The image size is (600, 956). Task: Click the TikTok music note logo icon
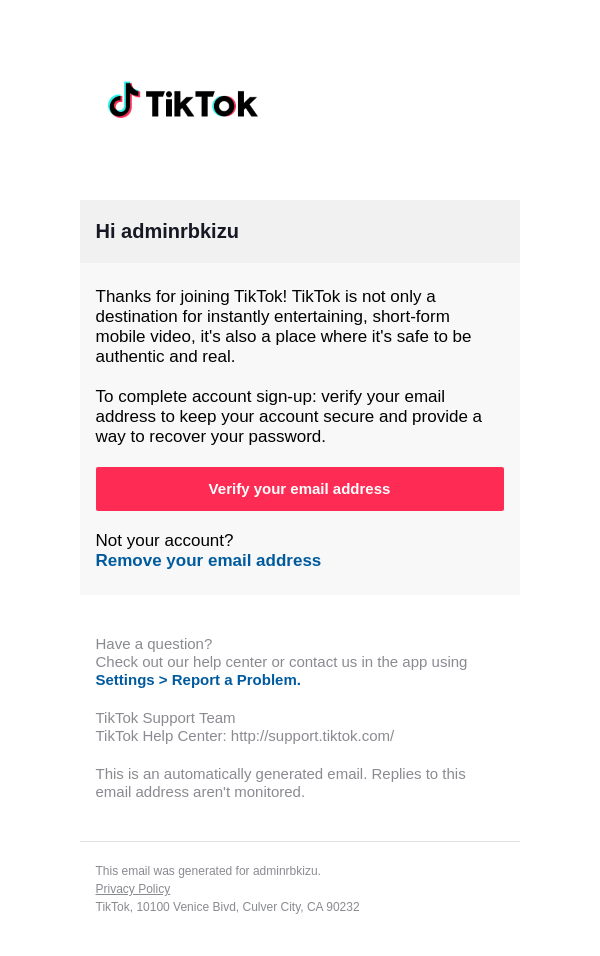coord(123,101)
